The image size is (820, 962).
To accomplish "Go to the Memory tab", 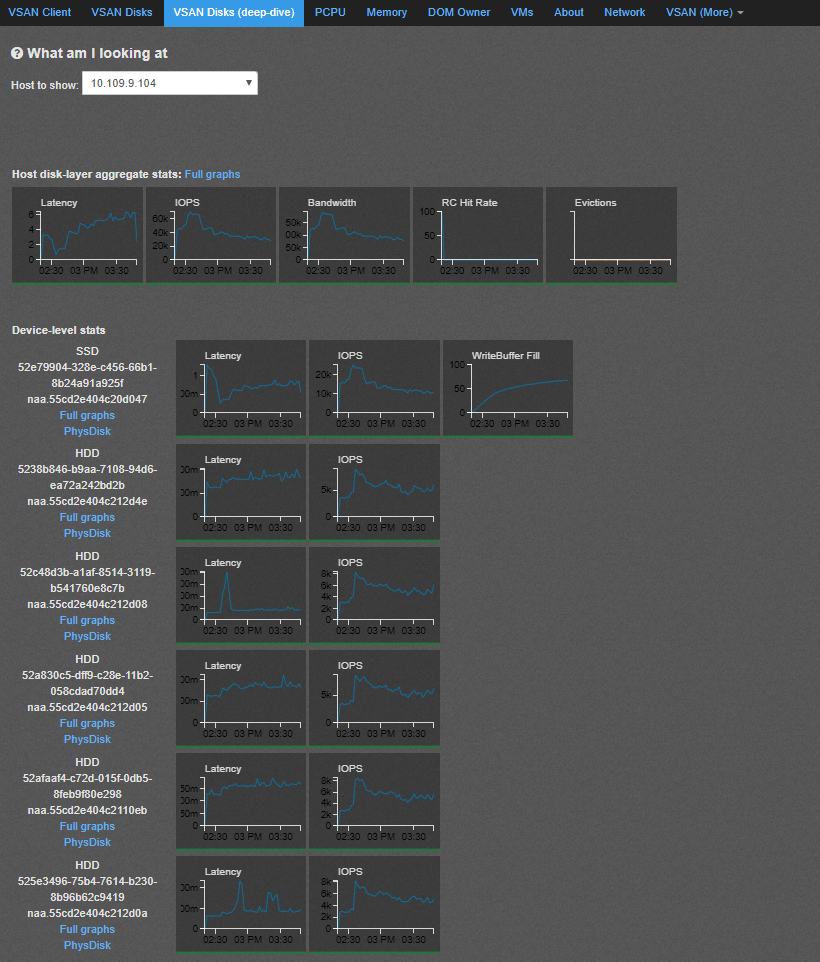I will 386,12.
